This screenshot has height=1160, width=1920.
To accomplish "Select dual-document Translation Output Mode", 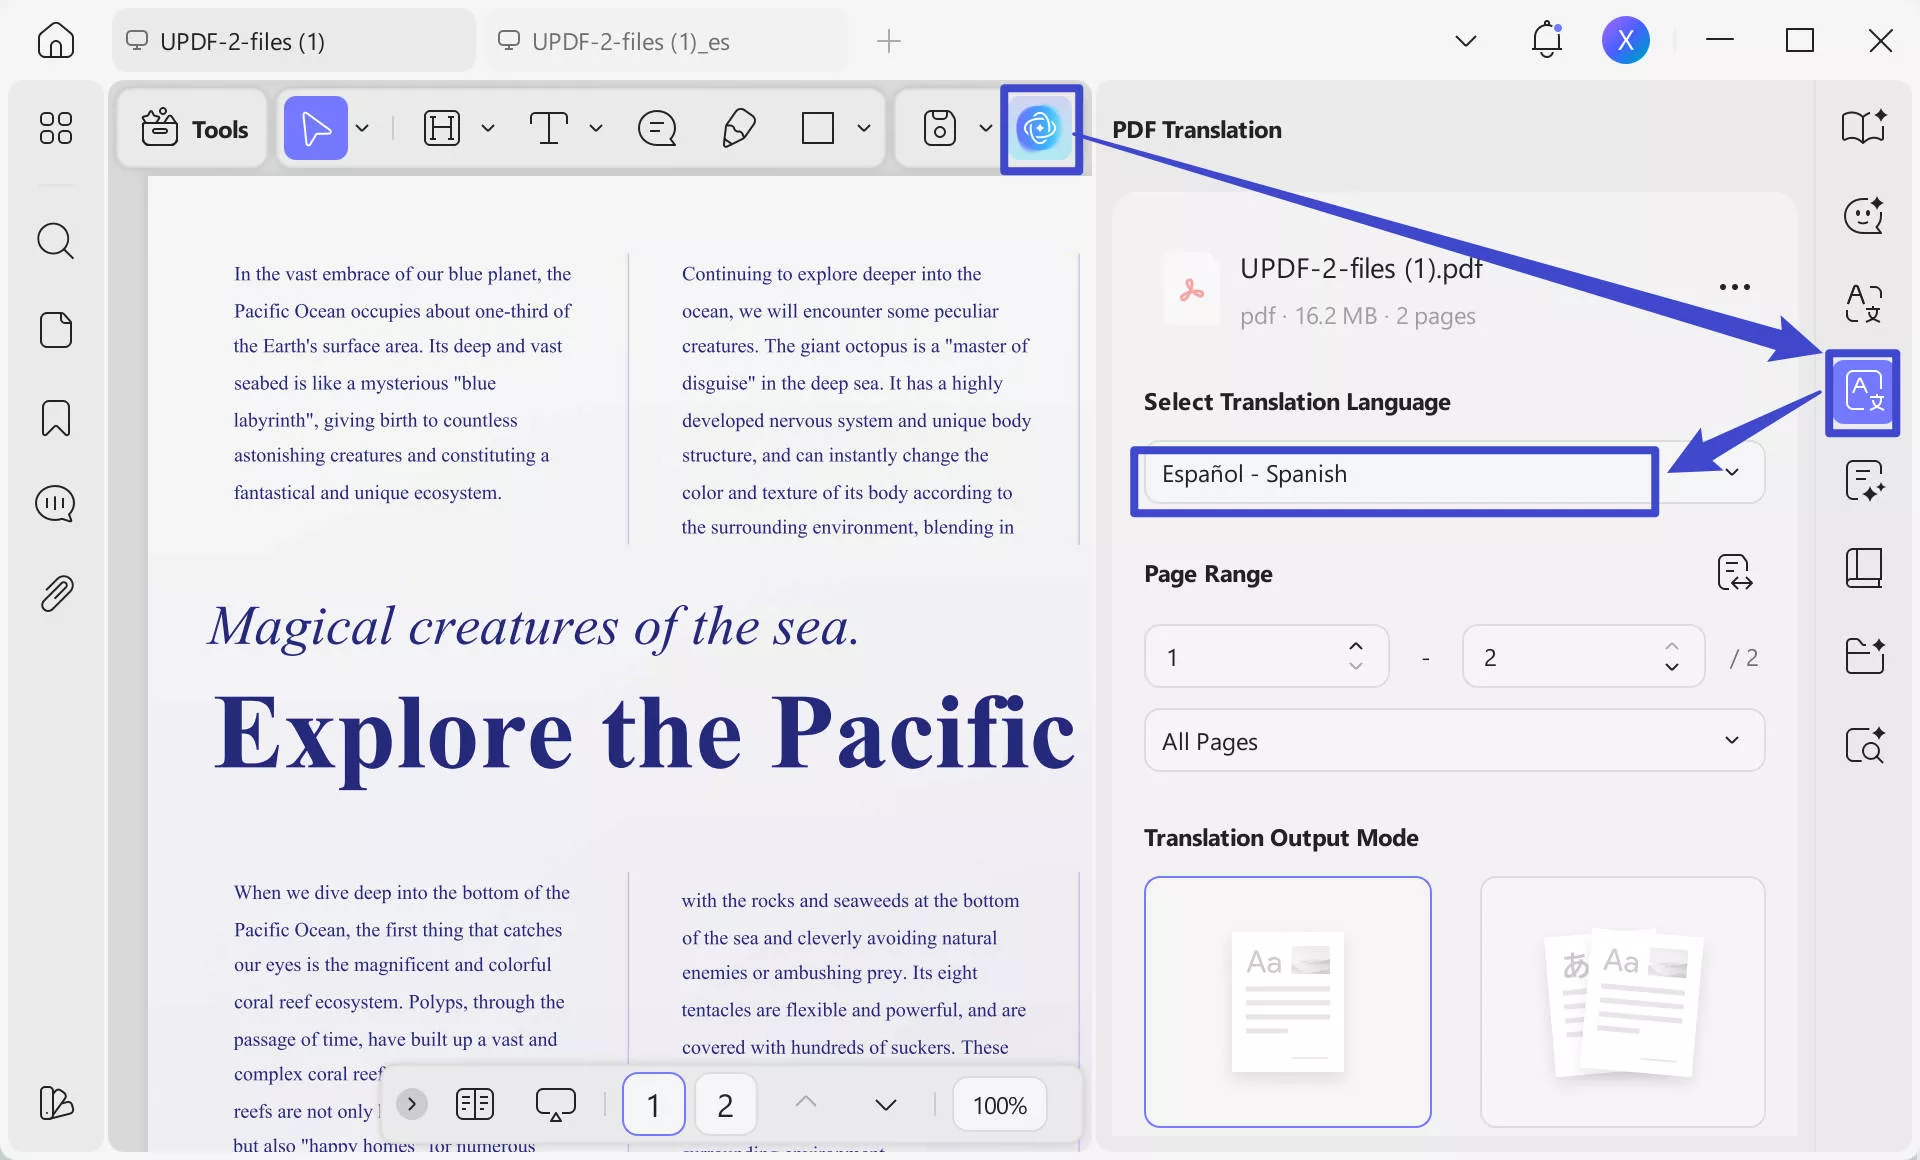I will [x=1622, y=1002].
